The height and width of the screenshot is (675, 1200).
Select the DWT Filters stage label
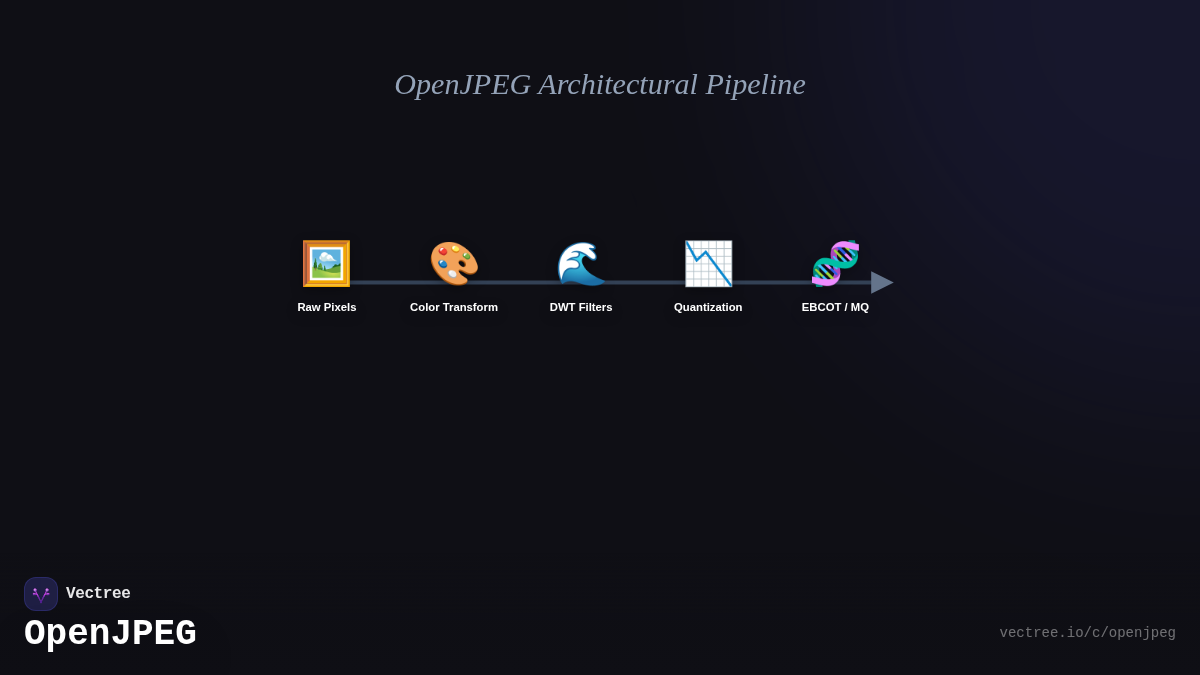581,307
